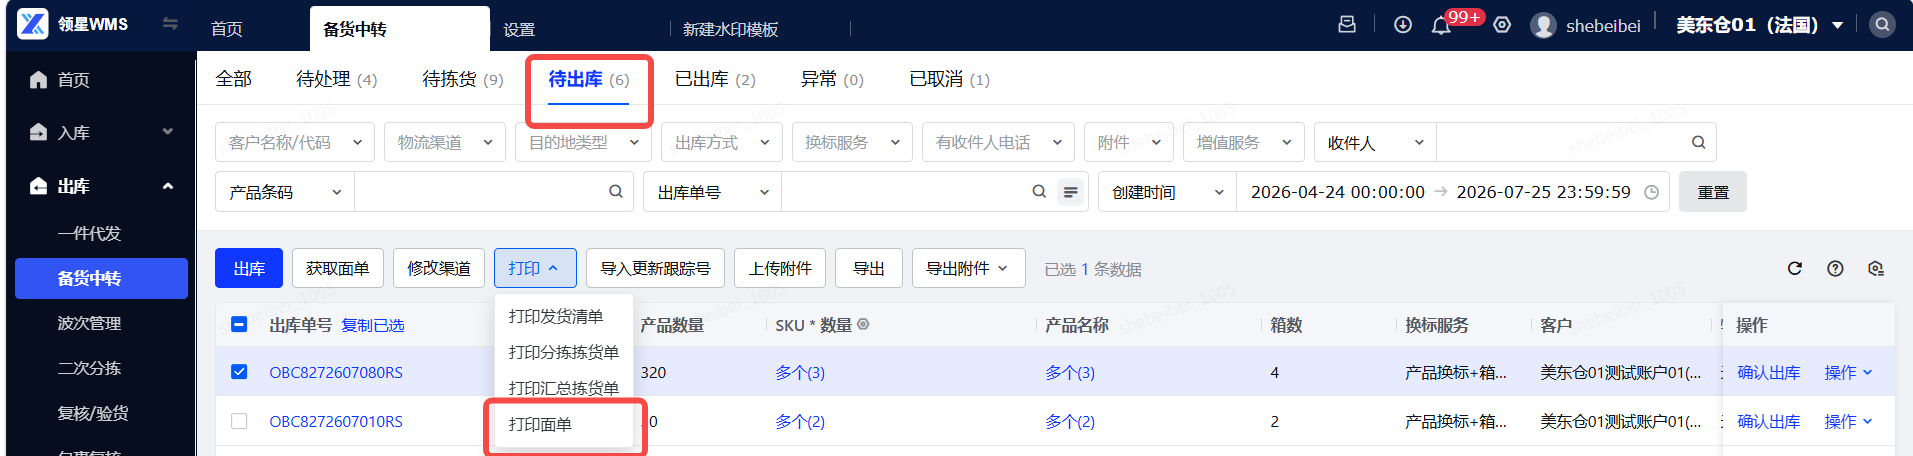
Task: Expand the 导出附件 dropdown button
Action: (969, 268)
